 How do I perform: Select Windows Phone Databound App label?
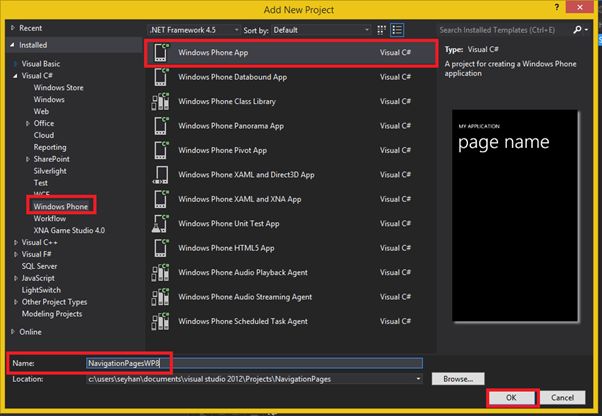(x=232, y=77)
